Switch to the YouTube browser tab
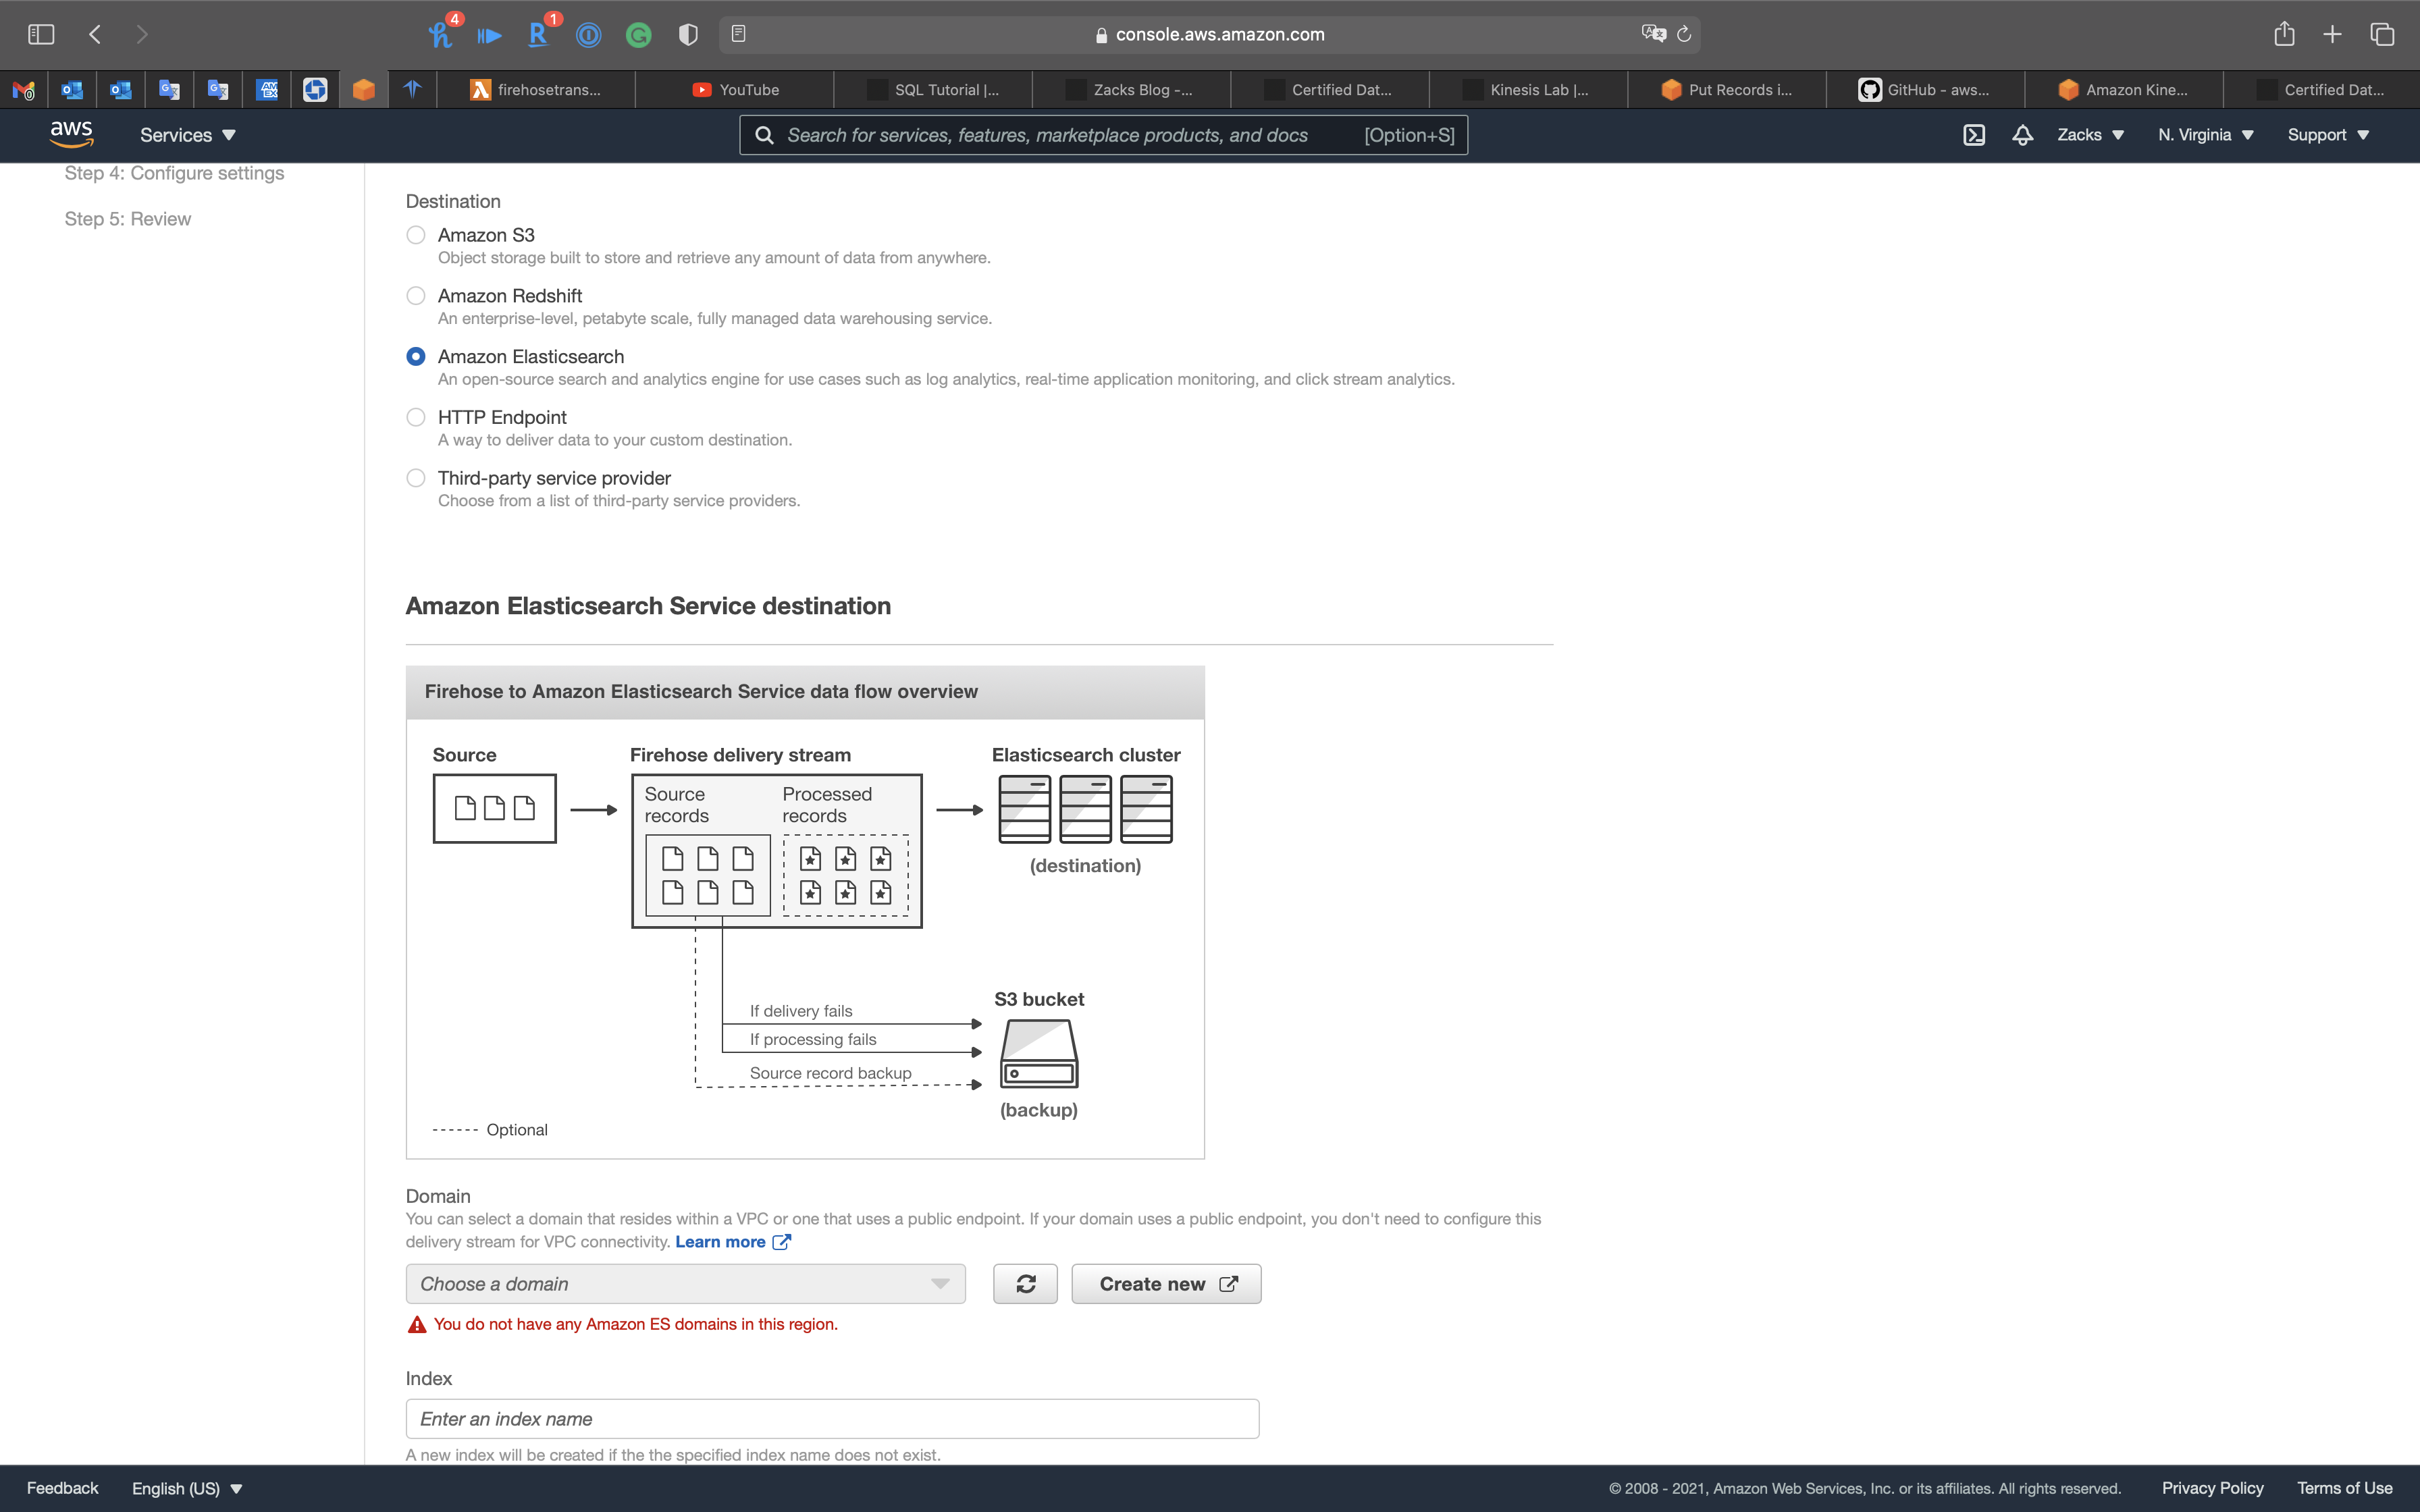 click(x=735, y=90)
